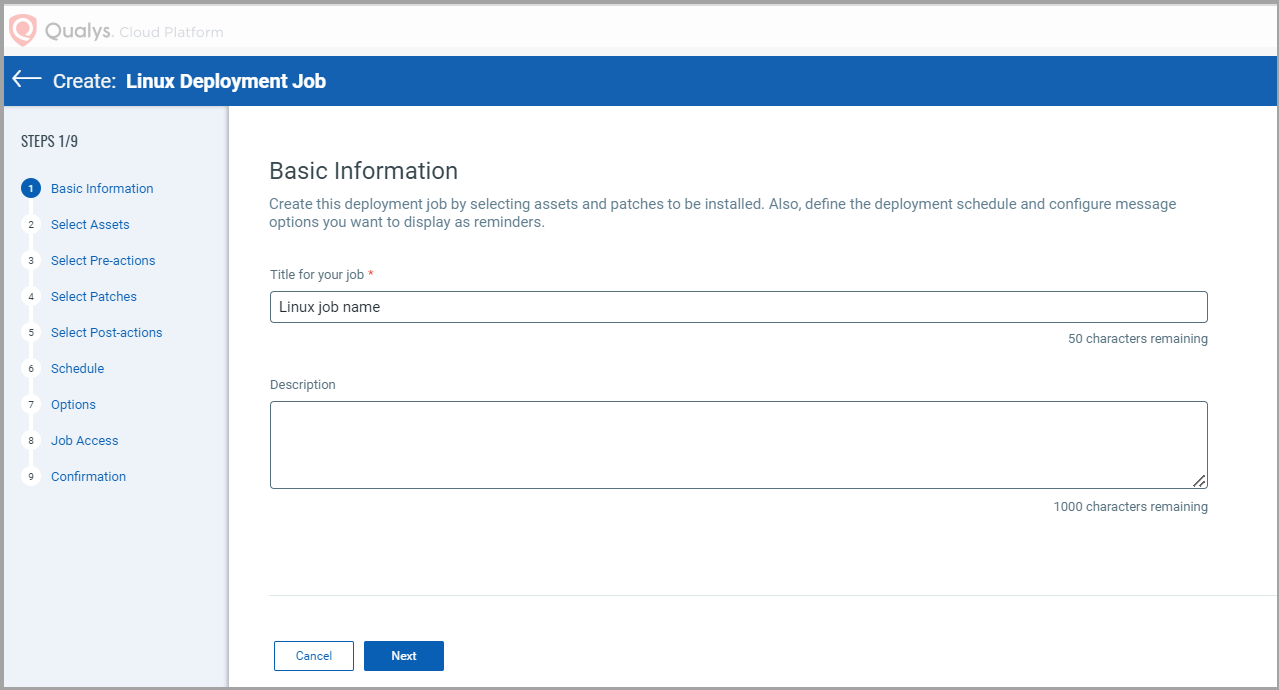Click step 6 number circle

coord(31,369)
